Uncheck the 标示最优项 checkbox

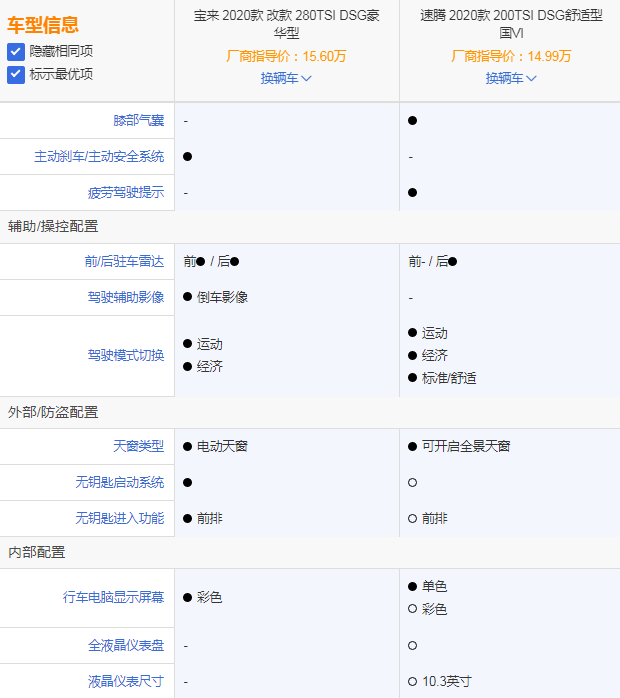(x=16, y=75)
